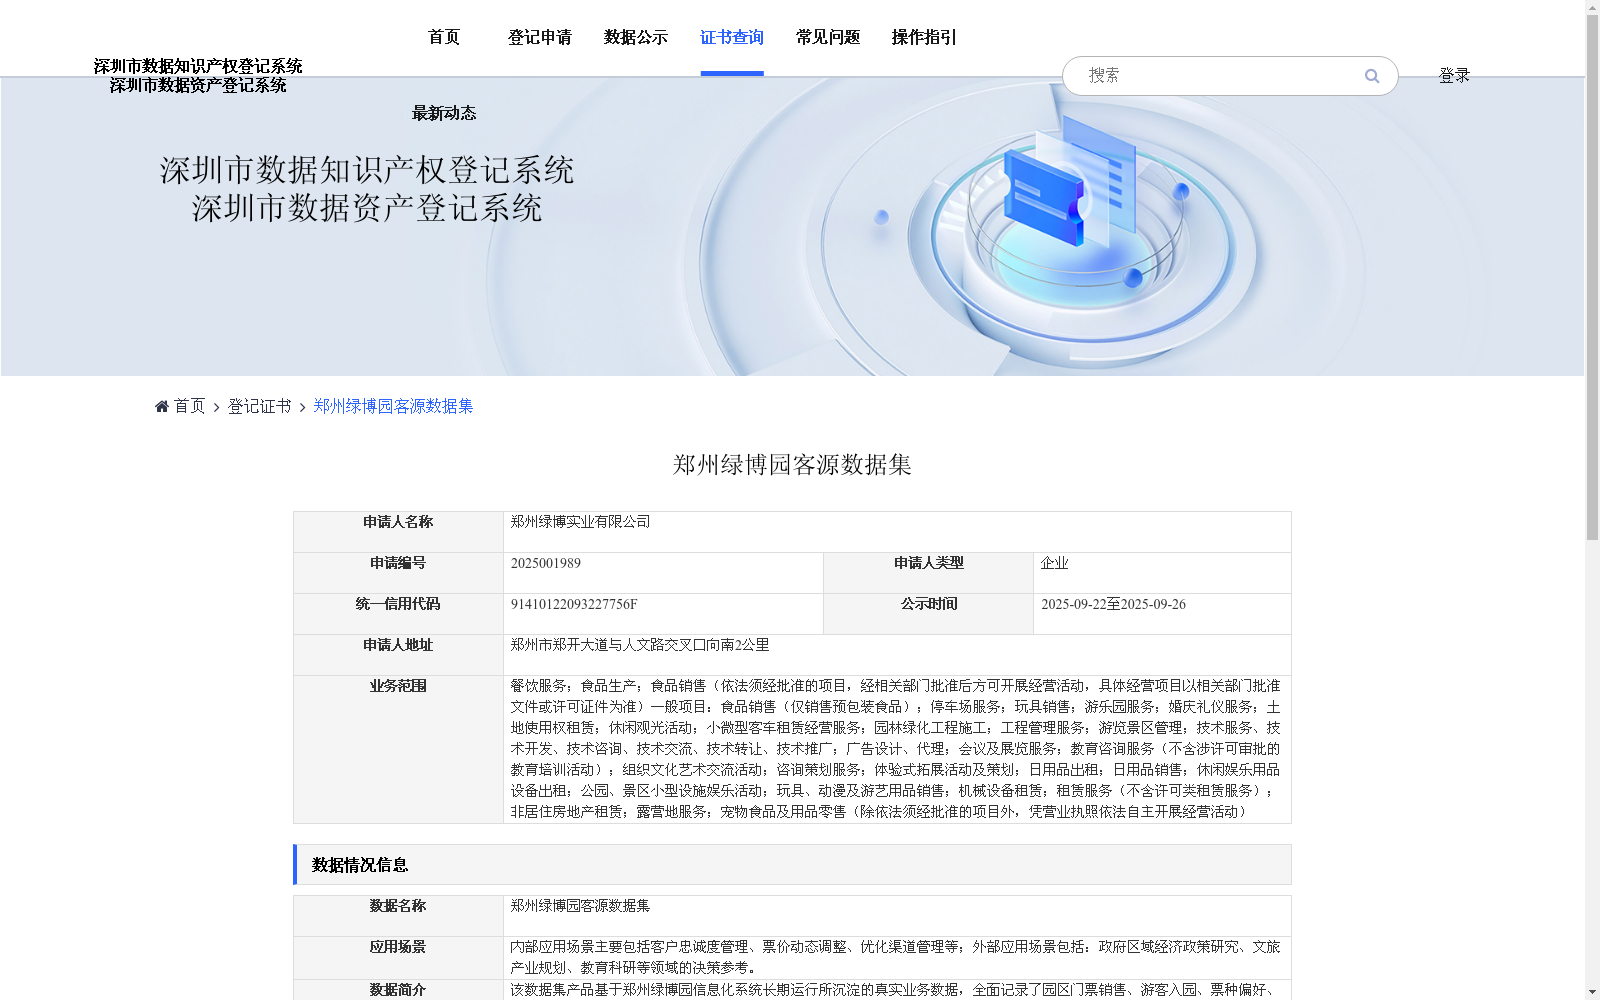Go to 数据公示 page
Screen dimensions: 1600x1000
click(636, 37)
